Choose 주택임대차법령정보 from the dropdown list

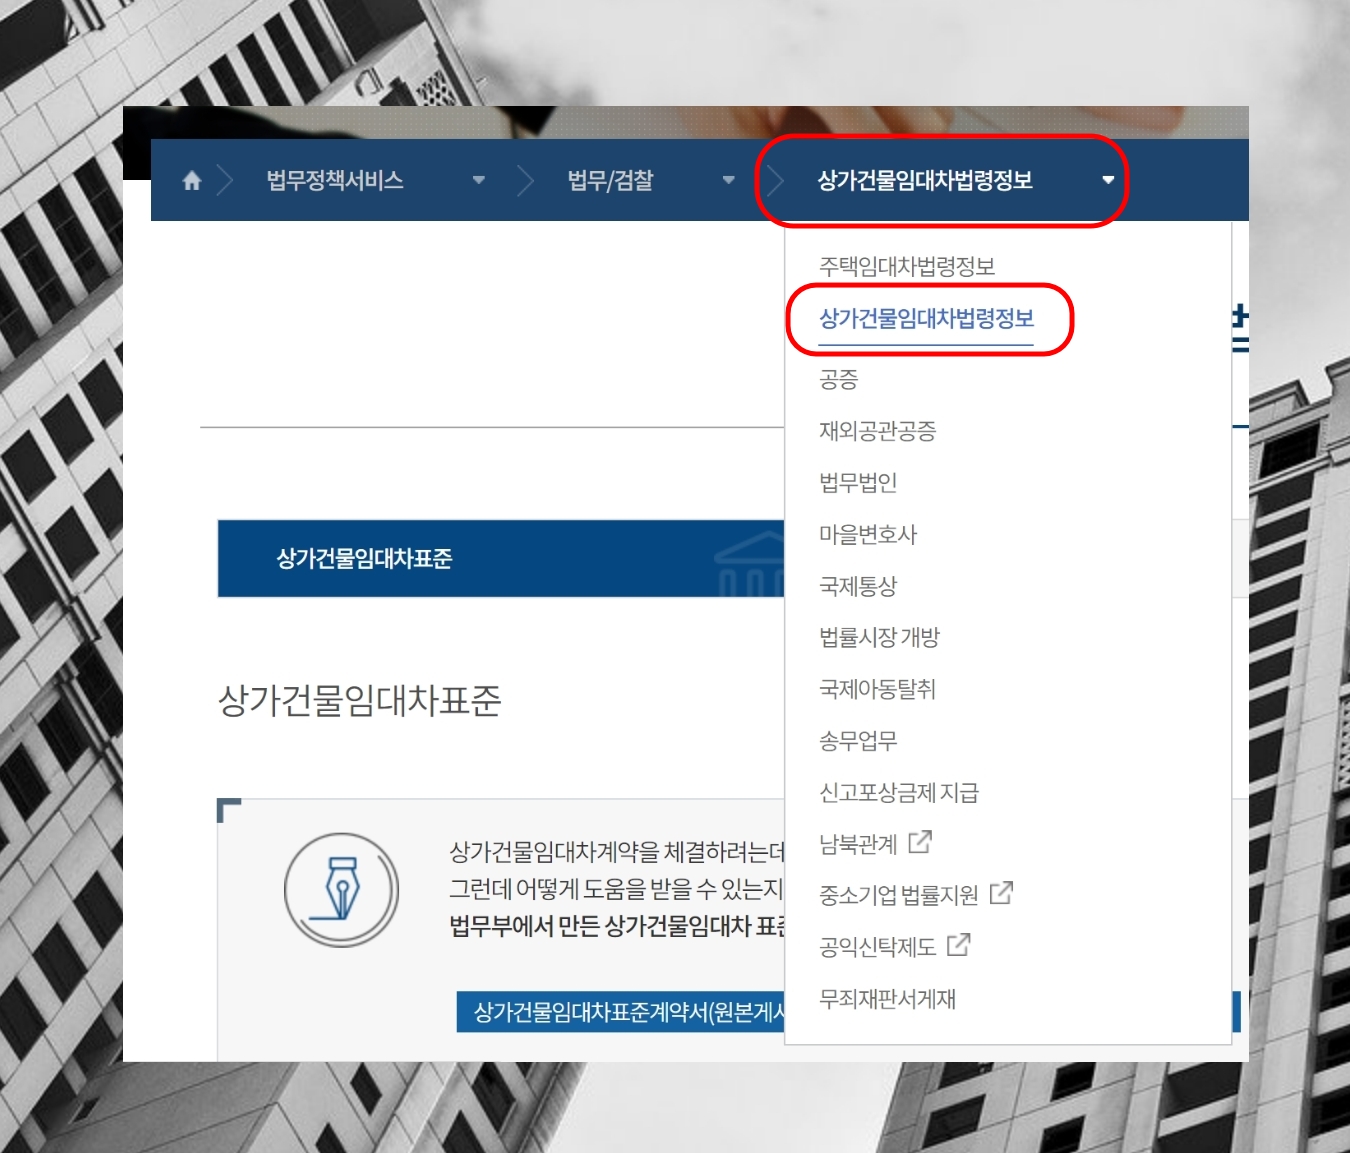pos(907,266)
